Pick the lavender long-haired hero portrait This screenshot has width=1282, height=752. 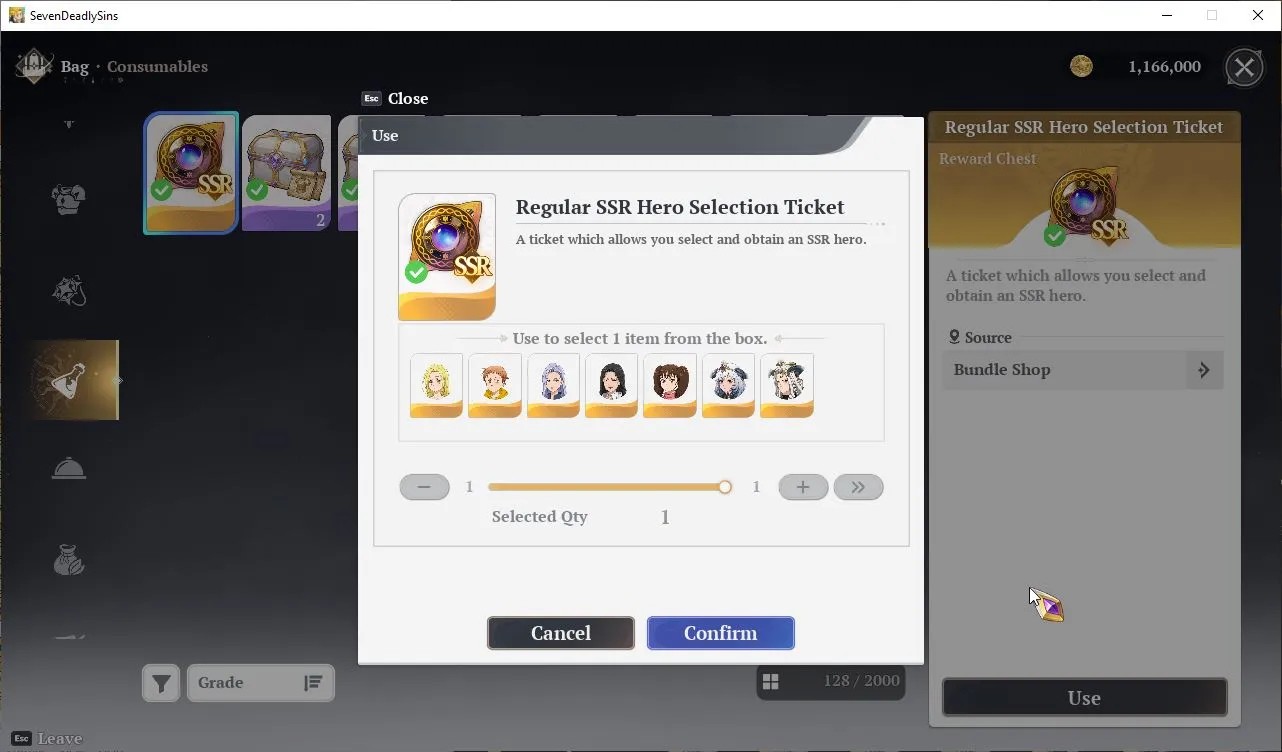(x=553, y=385)
